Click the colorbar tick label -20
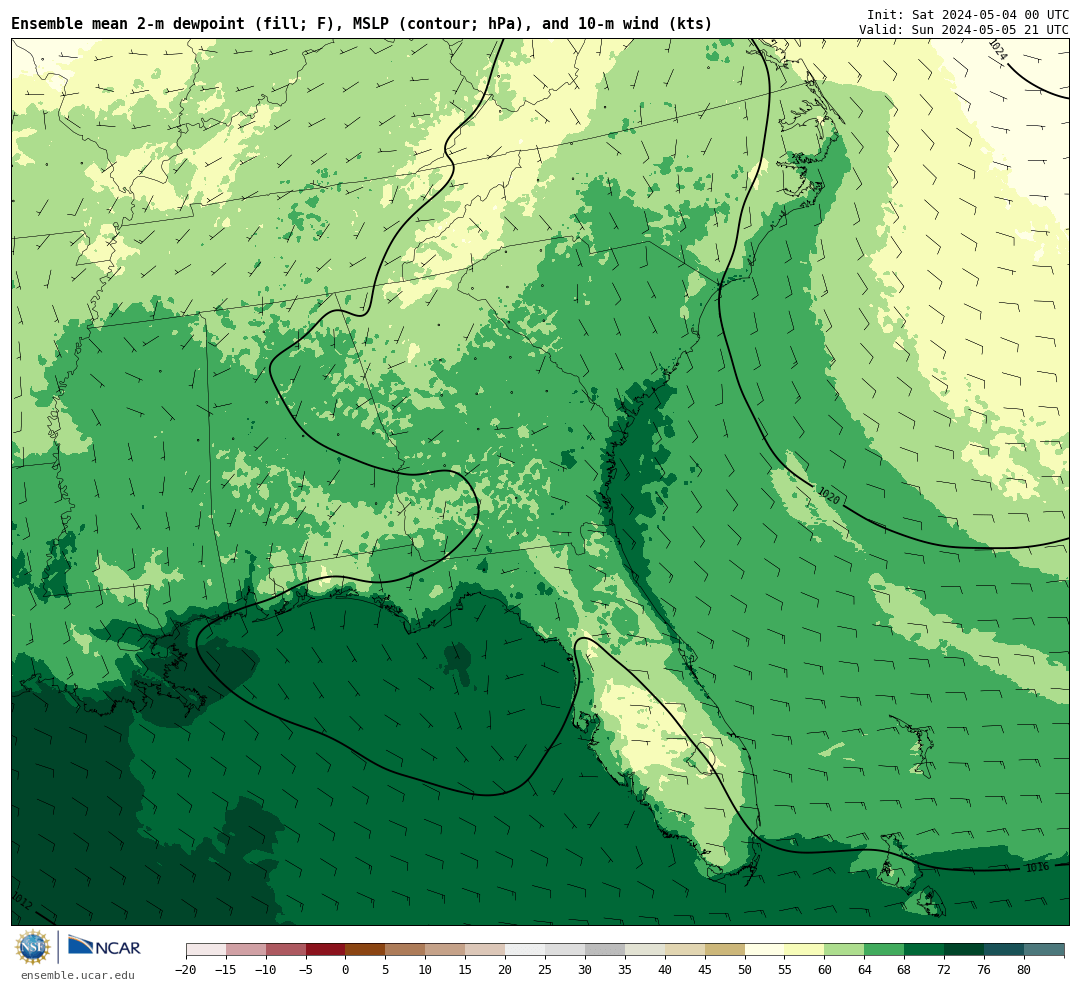Viewport: 1080px width, 988px height. (186, 970)
